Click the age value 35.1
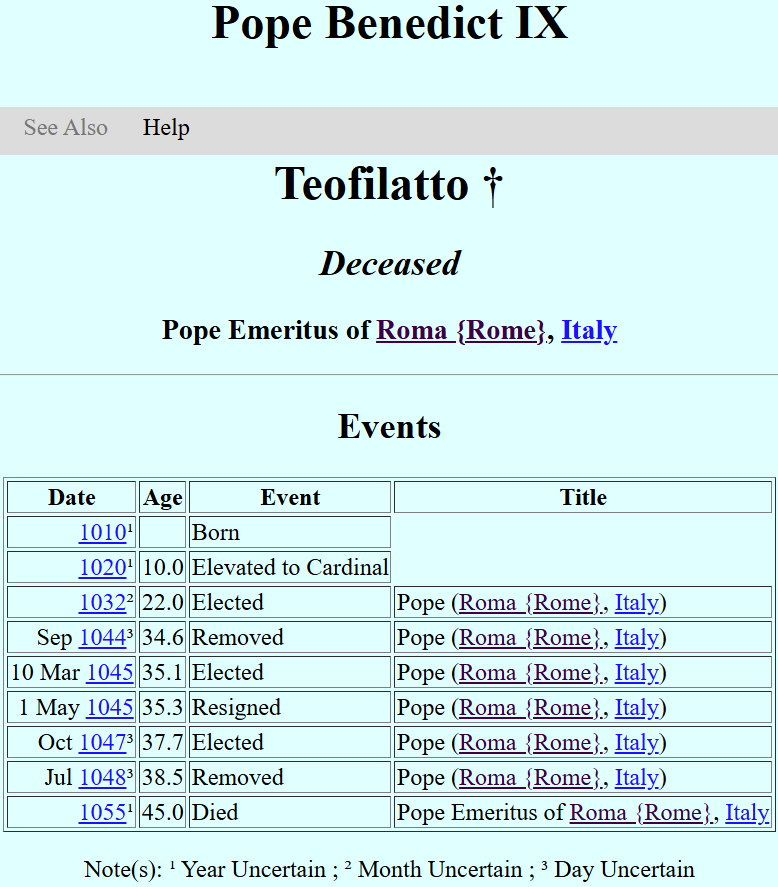 click(x=163, y=673)
